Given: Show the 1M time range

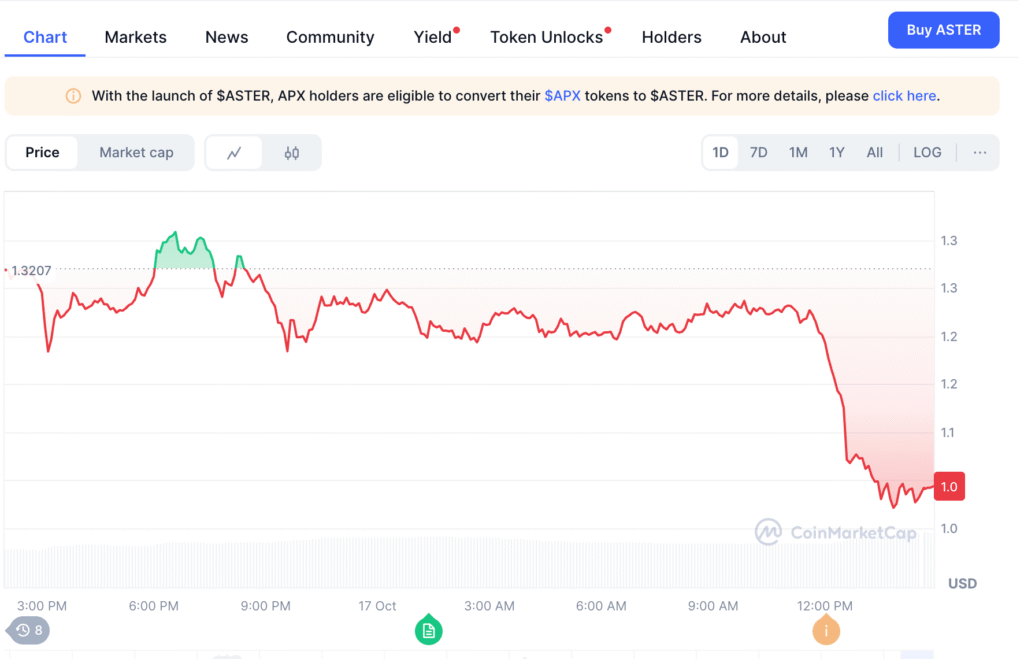Looking at the screenshot, I should (x=798, y=153).
